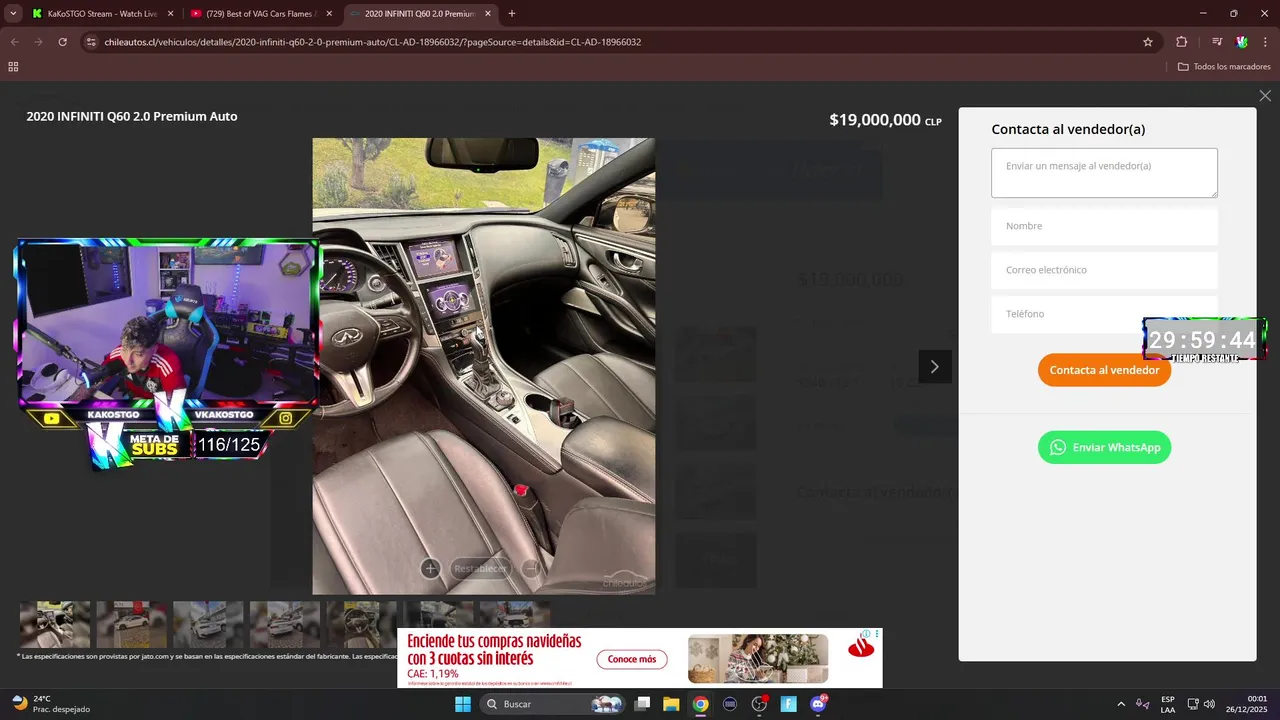1280x720 pixels.
Task: Zoom in the photo with plus icon
Action: point(430,568)
